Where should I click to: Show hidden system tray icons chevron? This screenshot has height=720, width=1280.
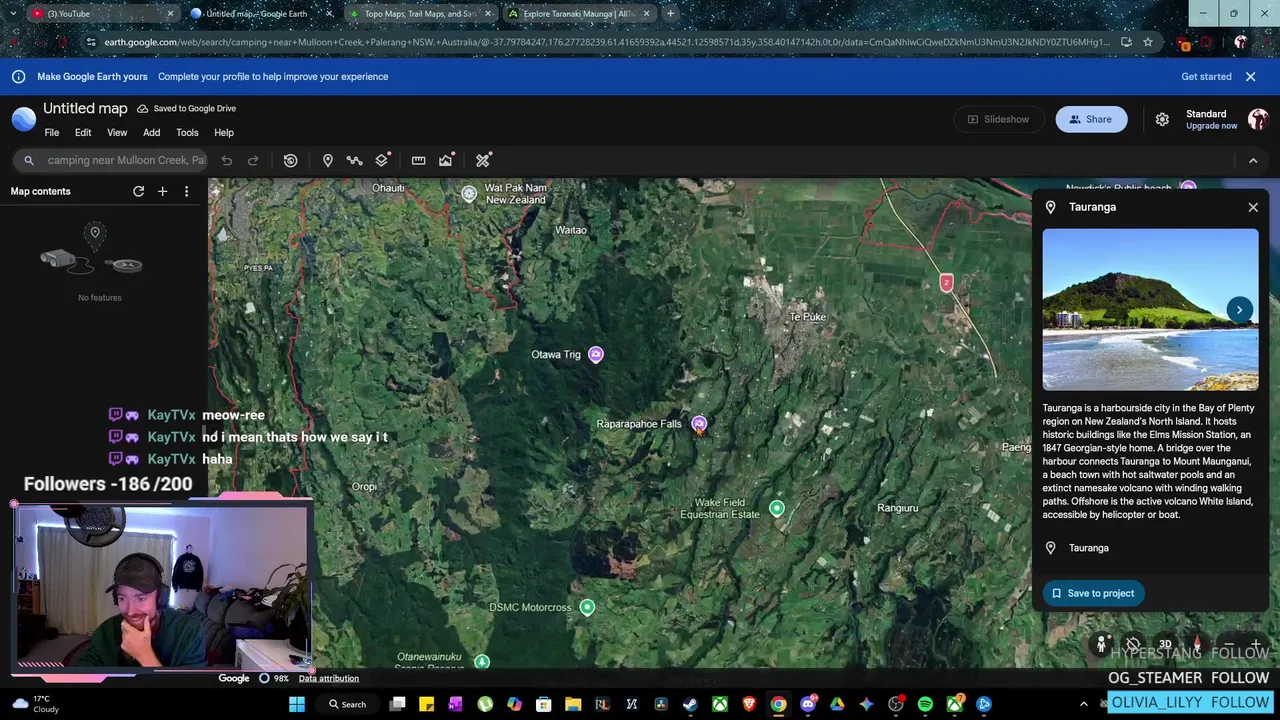coord(1083,704)
